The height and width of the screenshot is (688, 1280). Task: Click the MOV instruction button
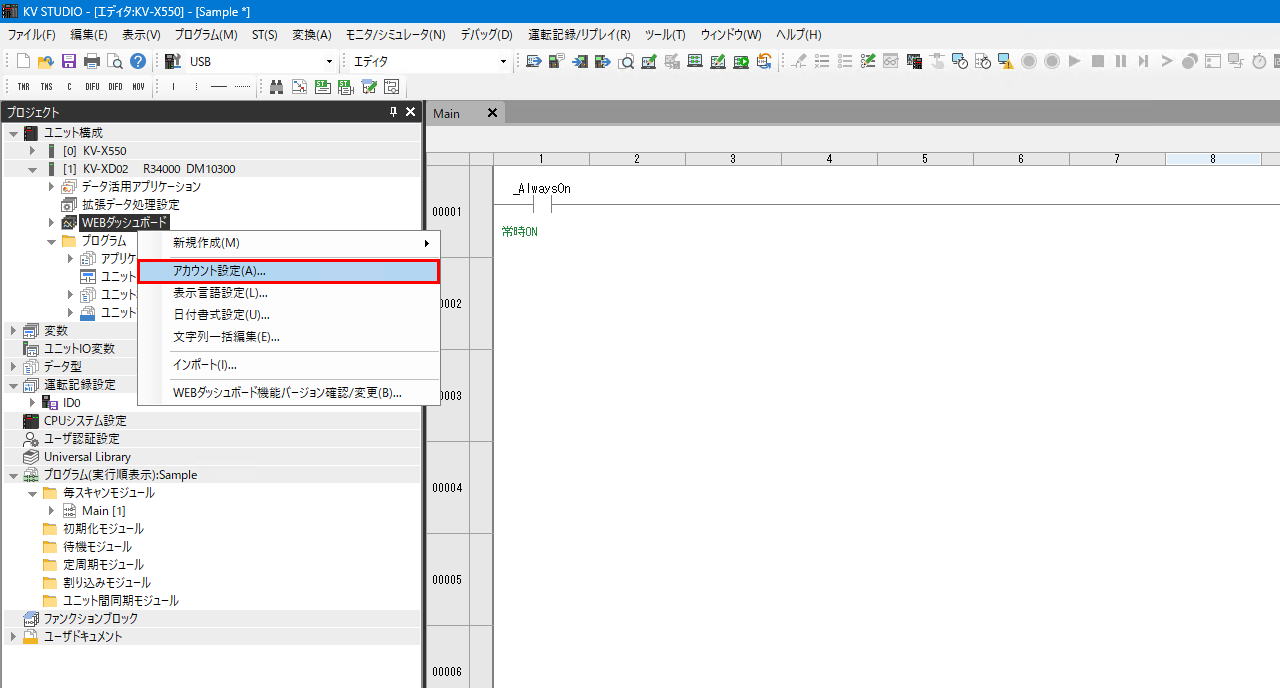click(138, 87)
